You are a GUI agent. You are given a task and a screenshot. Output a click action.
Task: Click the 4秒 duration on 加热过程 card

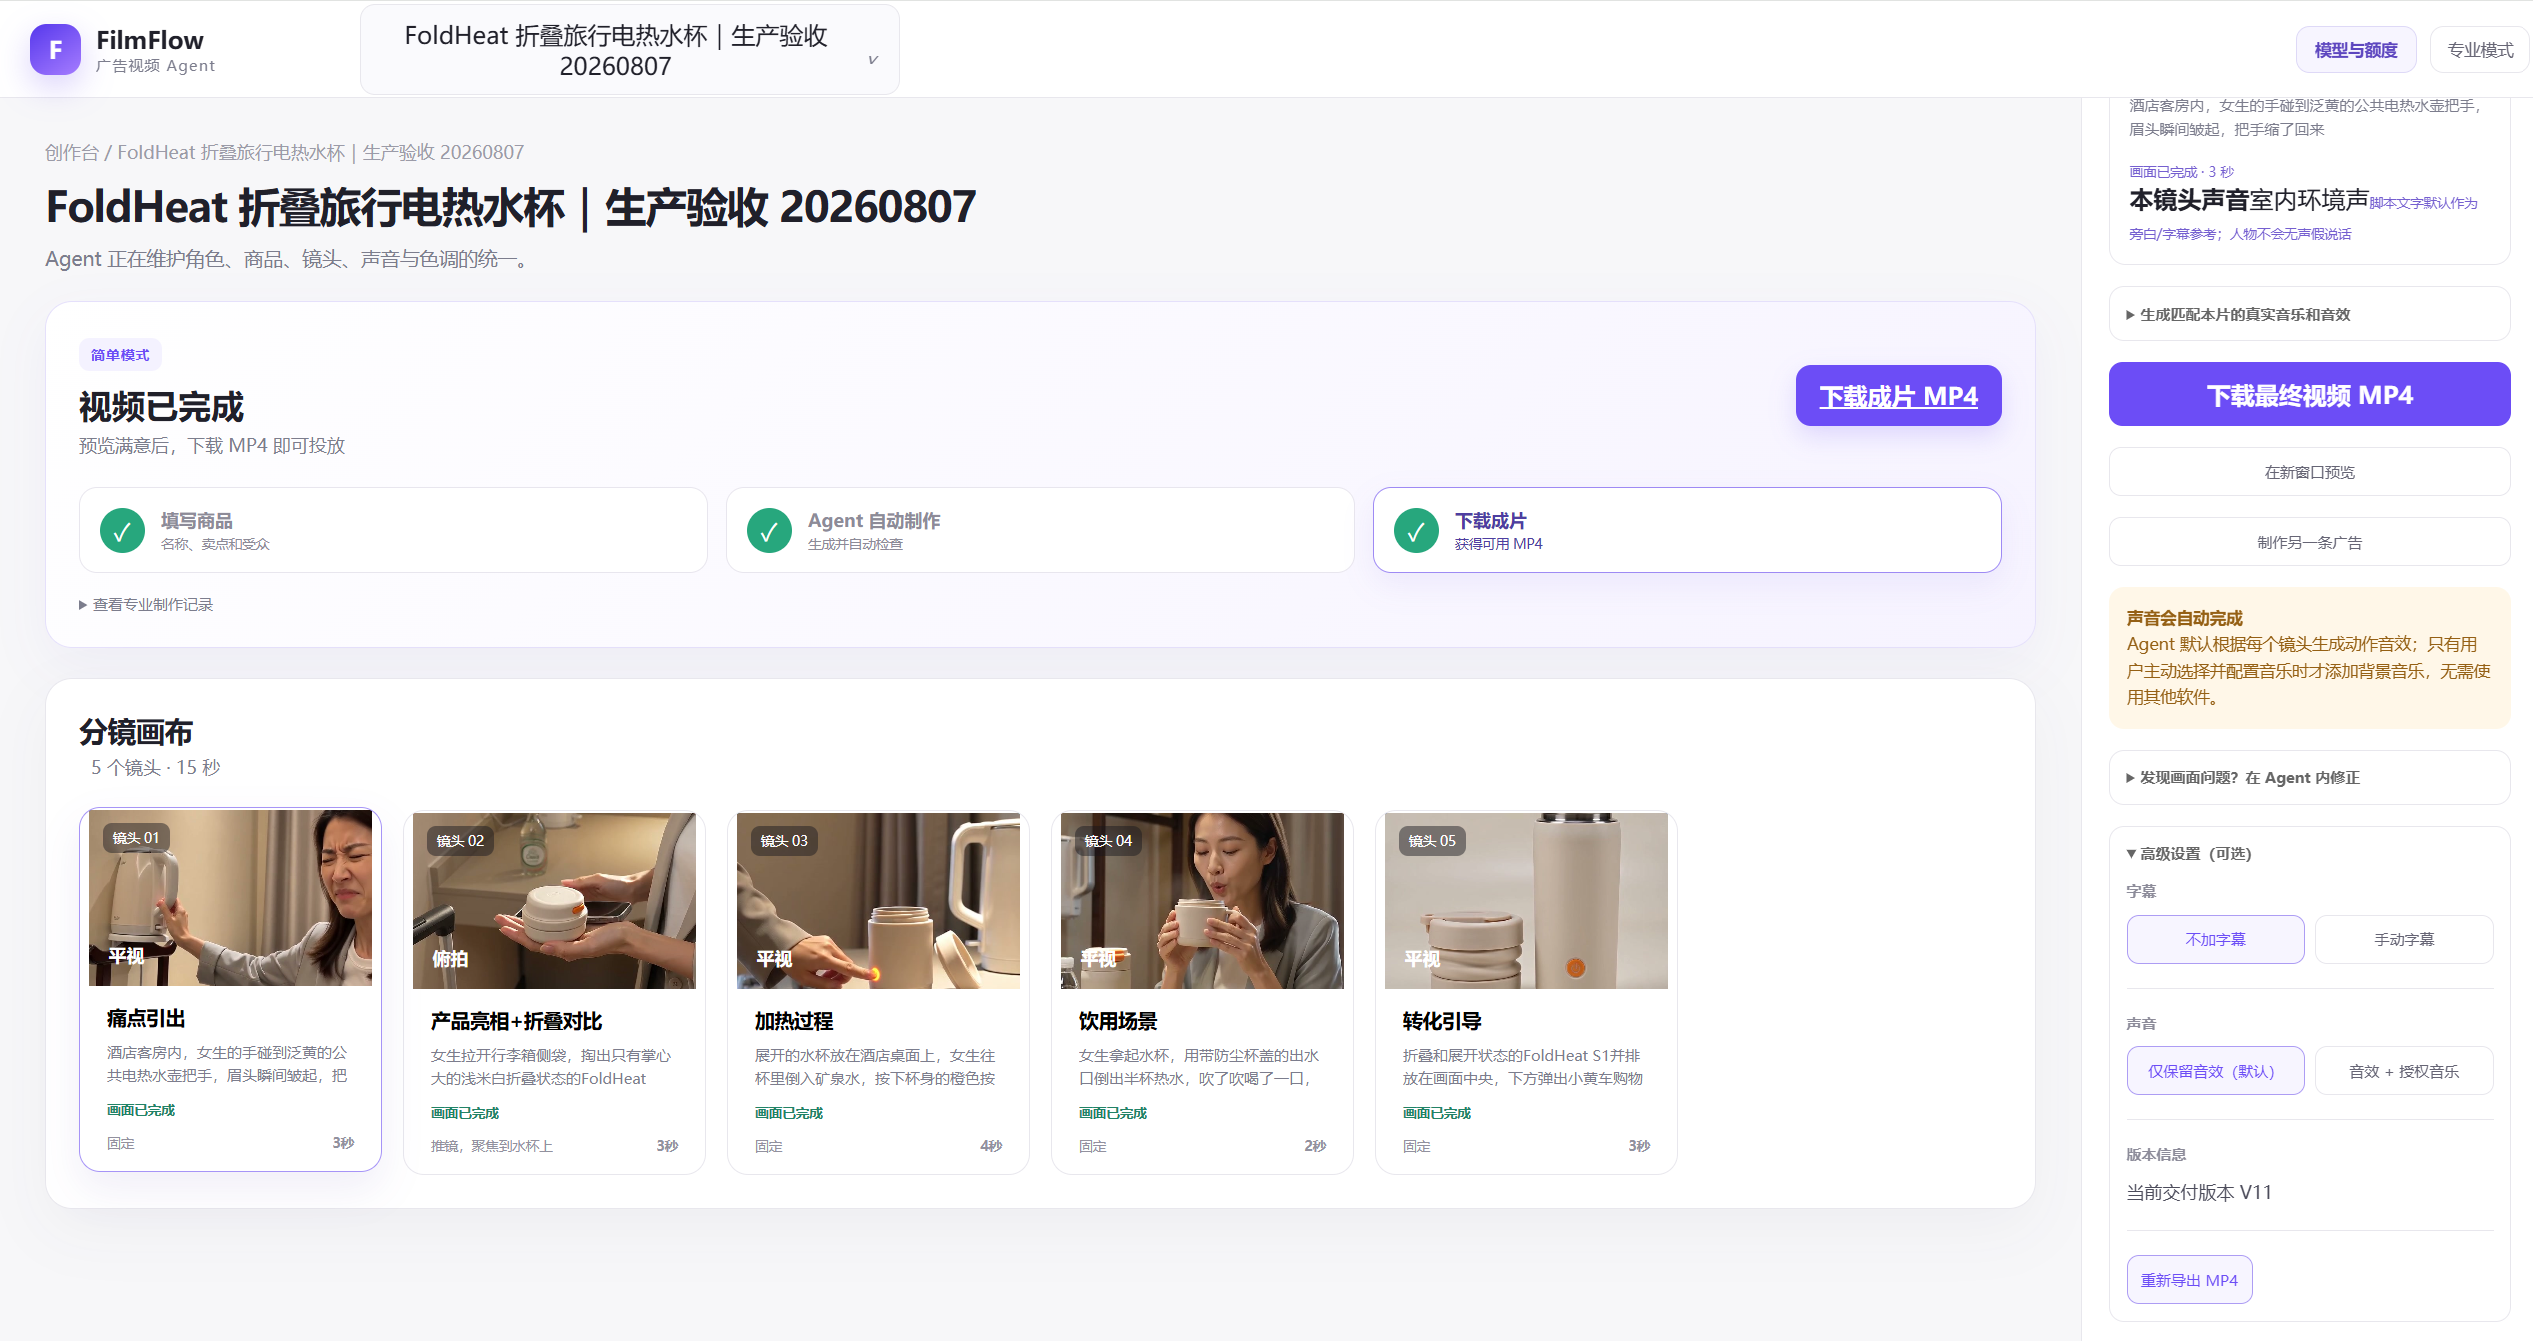point(991,1146)
